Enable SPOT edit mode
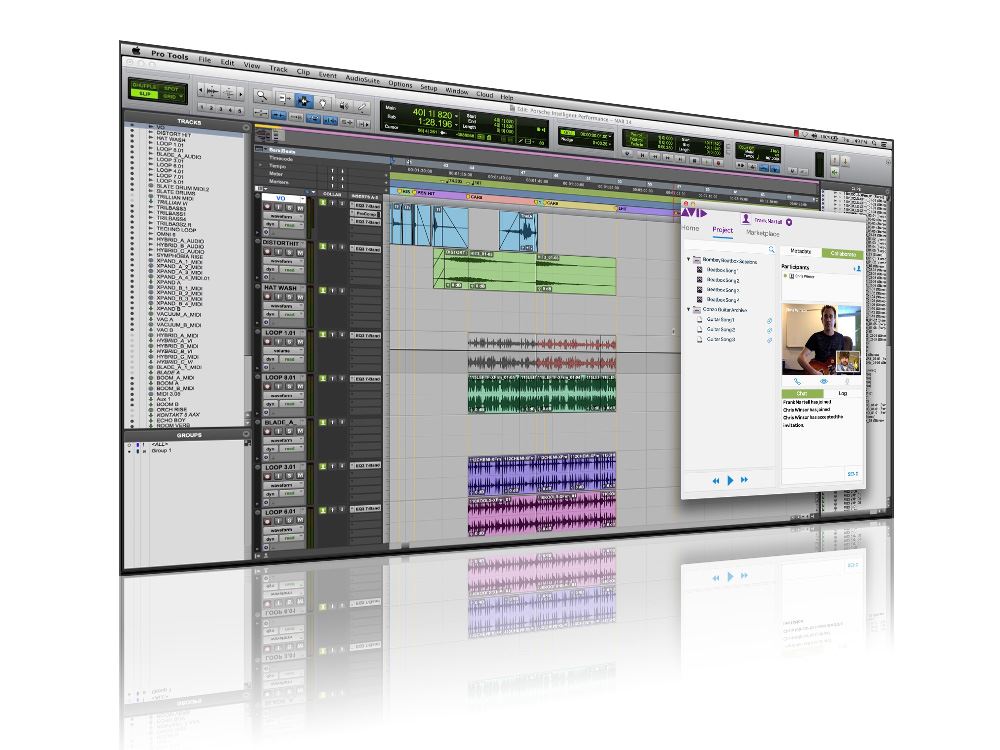 point(171,89)
